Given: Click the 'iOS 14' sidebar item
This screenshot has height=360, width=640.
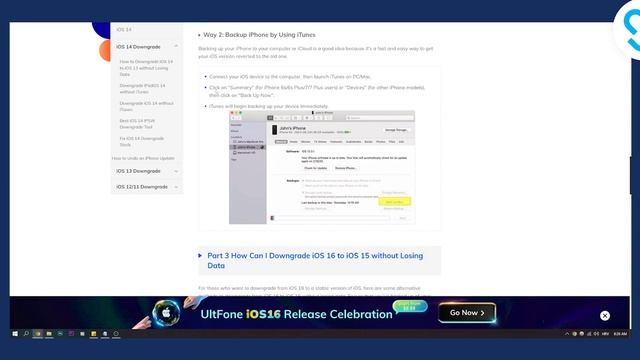Looking at the screenshot, I should coord(124,30).
